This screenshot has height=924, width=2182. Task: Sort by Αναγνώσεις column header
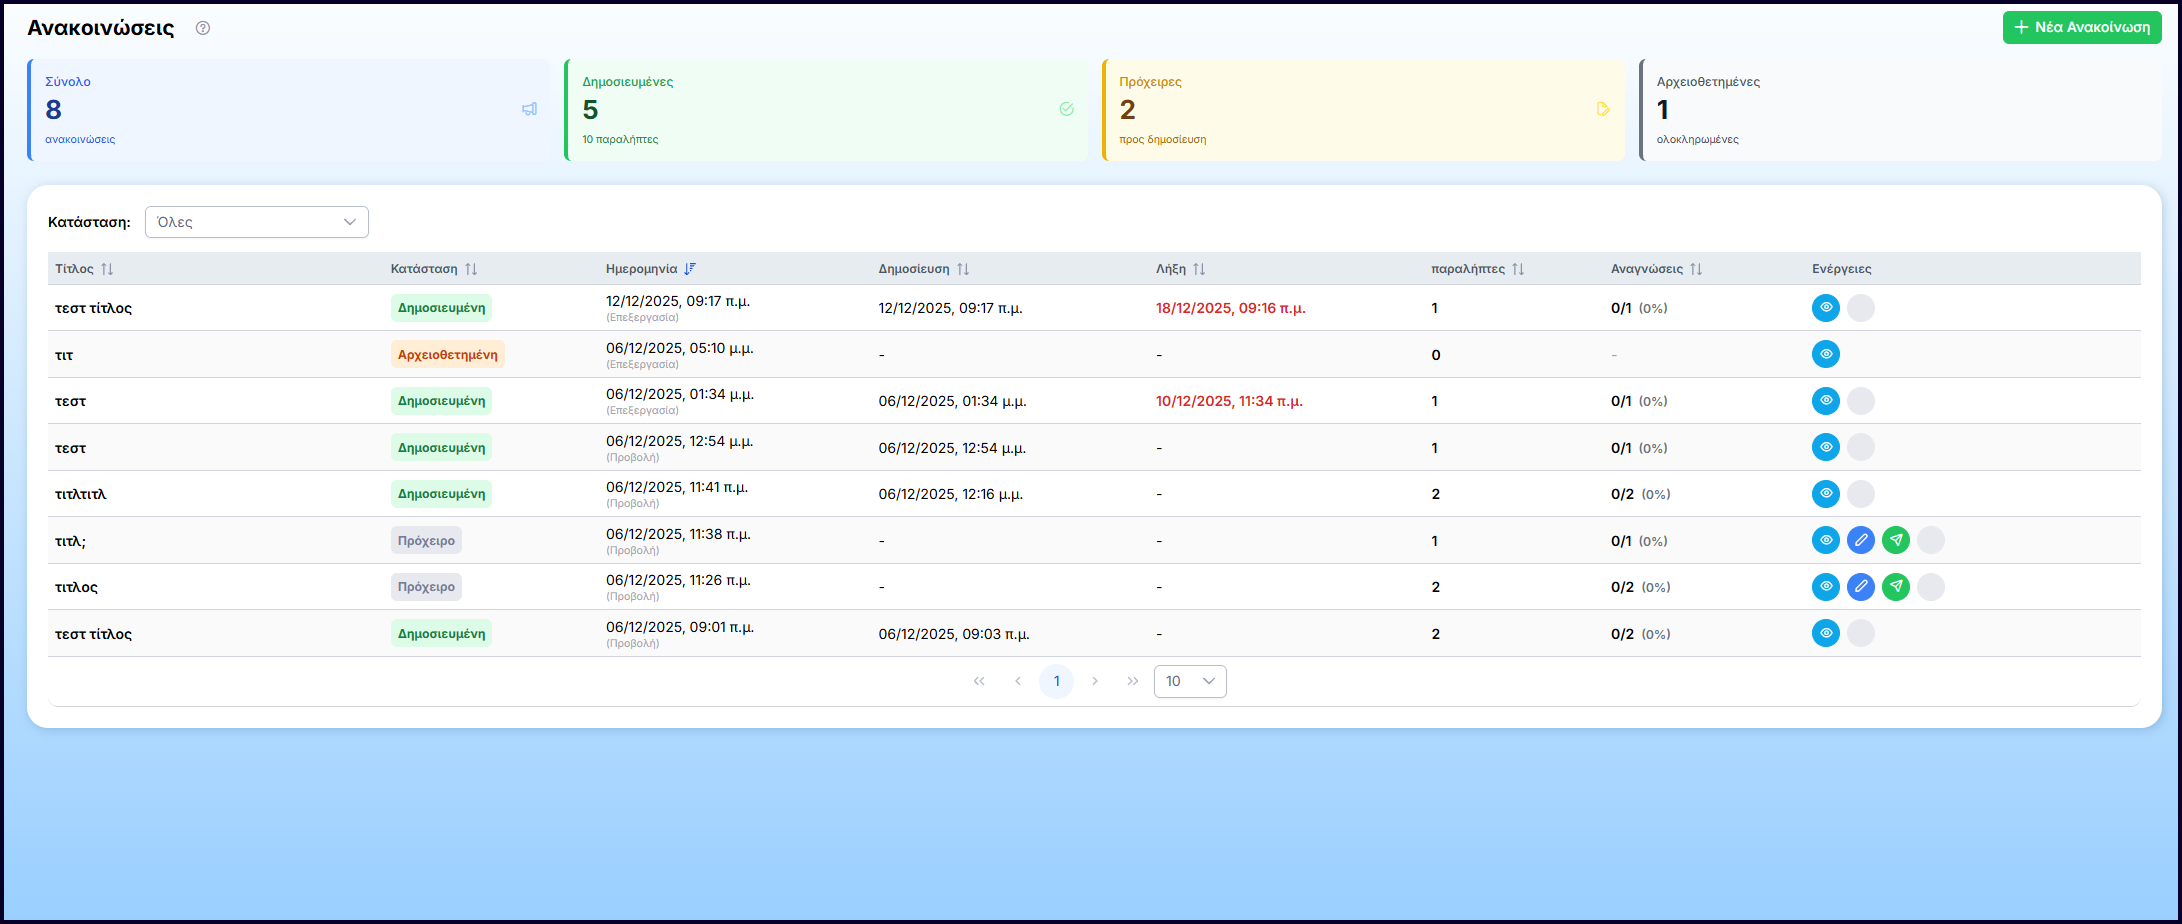coord(1695,269)
